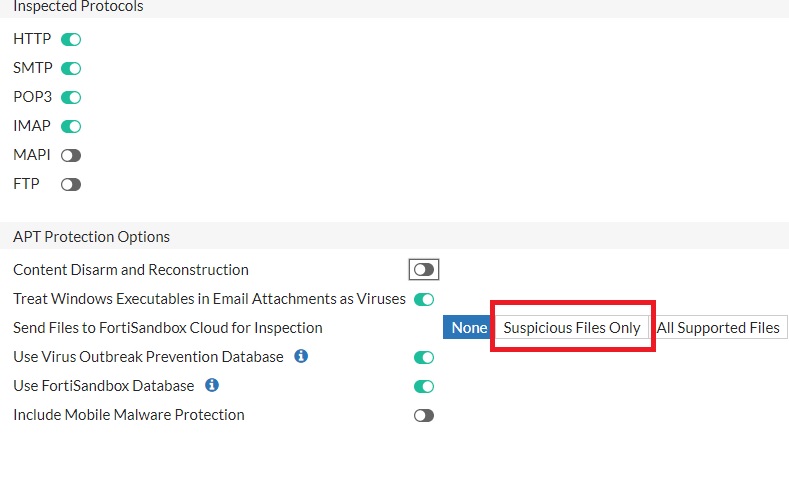This screenshot has height=503, width=789.
Task: Disable HTTP protocol inspection toggle
Action: point(71,40)
